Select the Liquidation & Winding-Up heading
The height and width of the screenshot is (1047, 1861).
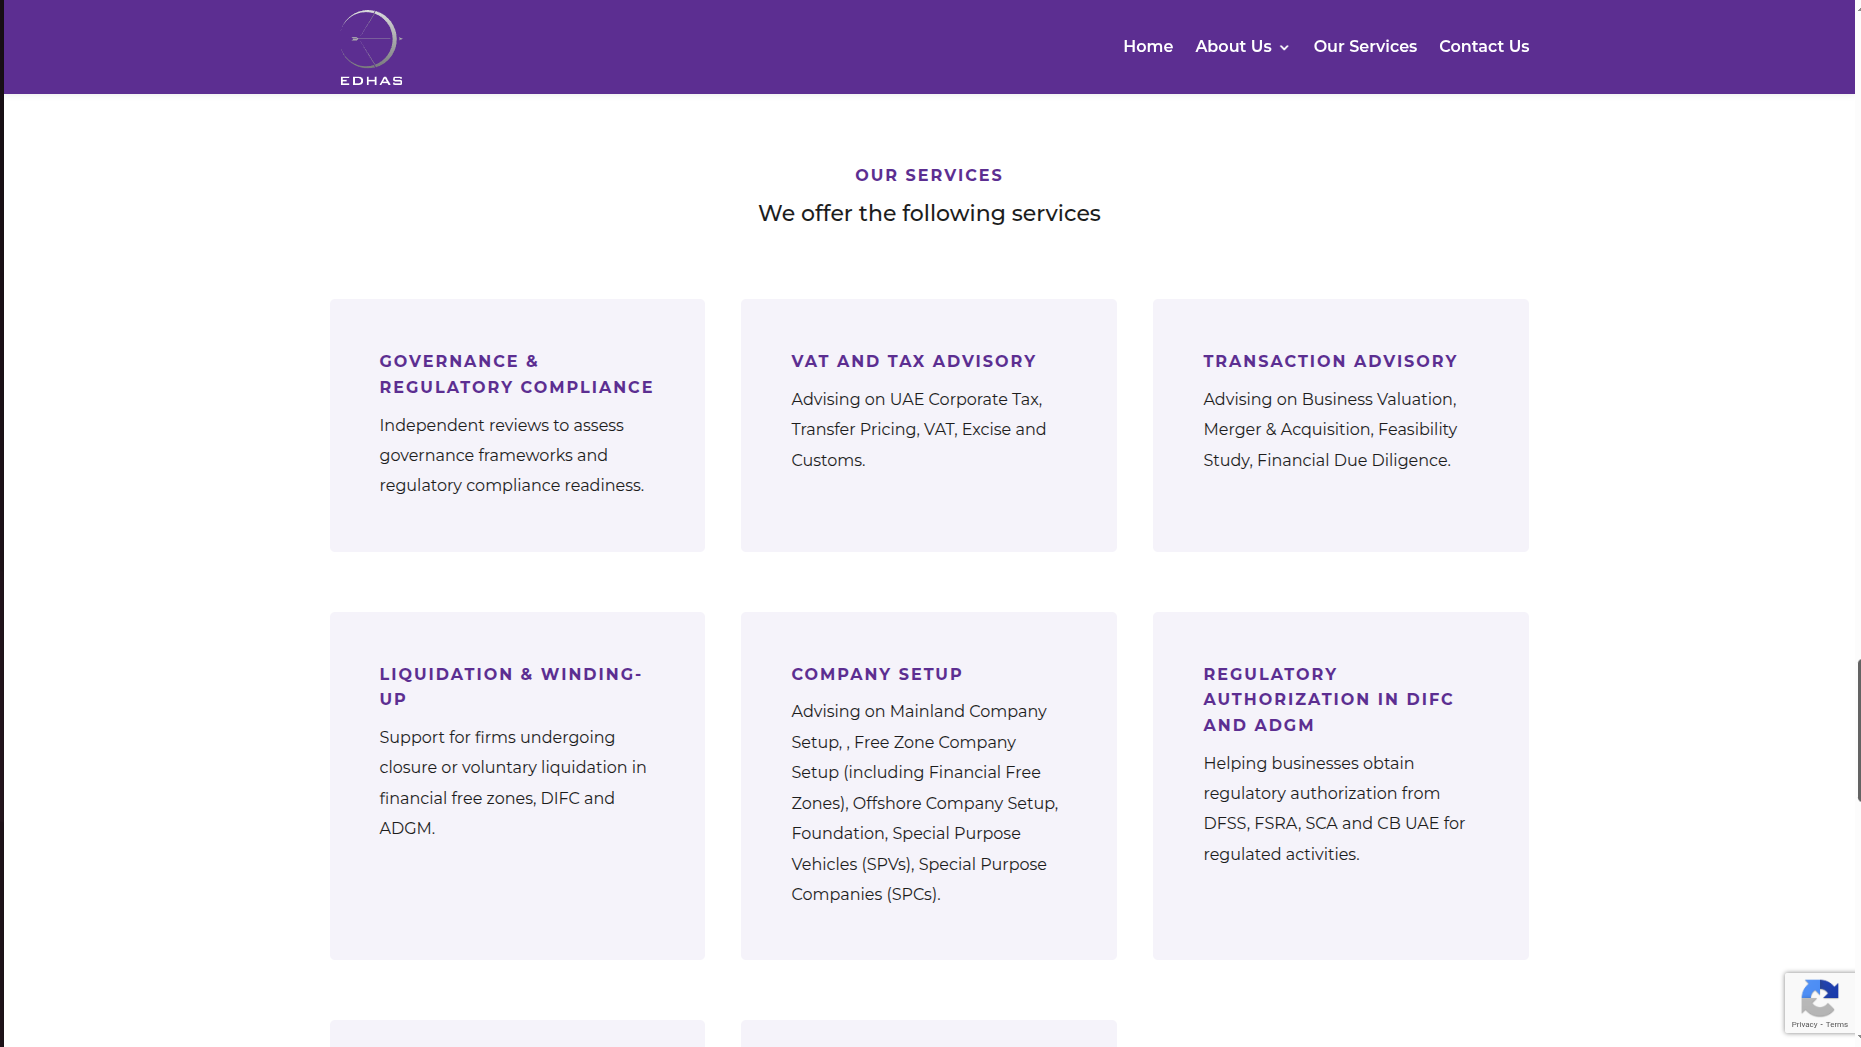(510, 686)
